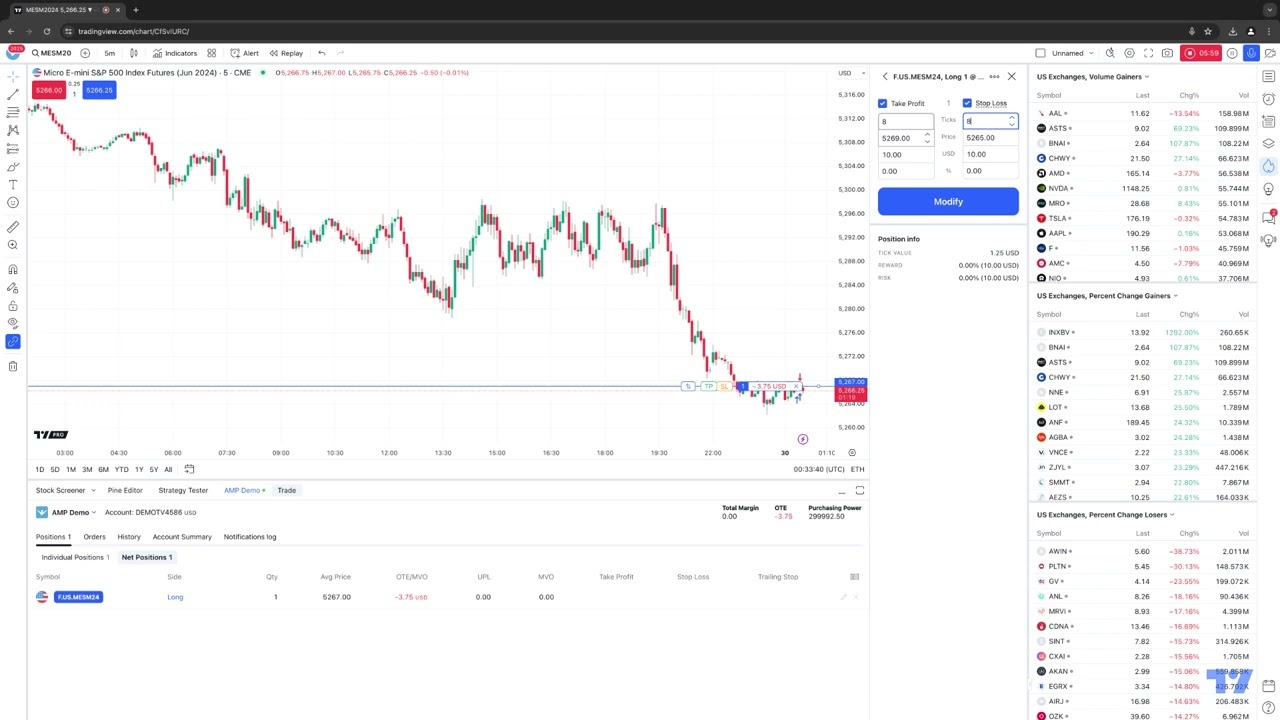Click the take profit price 5269.00 field
This screenshot has width=1280, height=720.
coord(906,138)
